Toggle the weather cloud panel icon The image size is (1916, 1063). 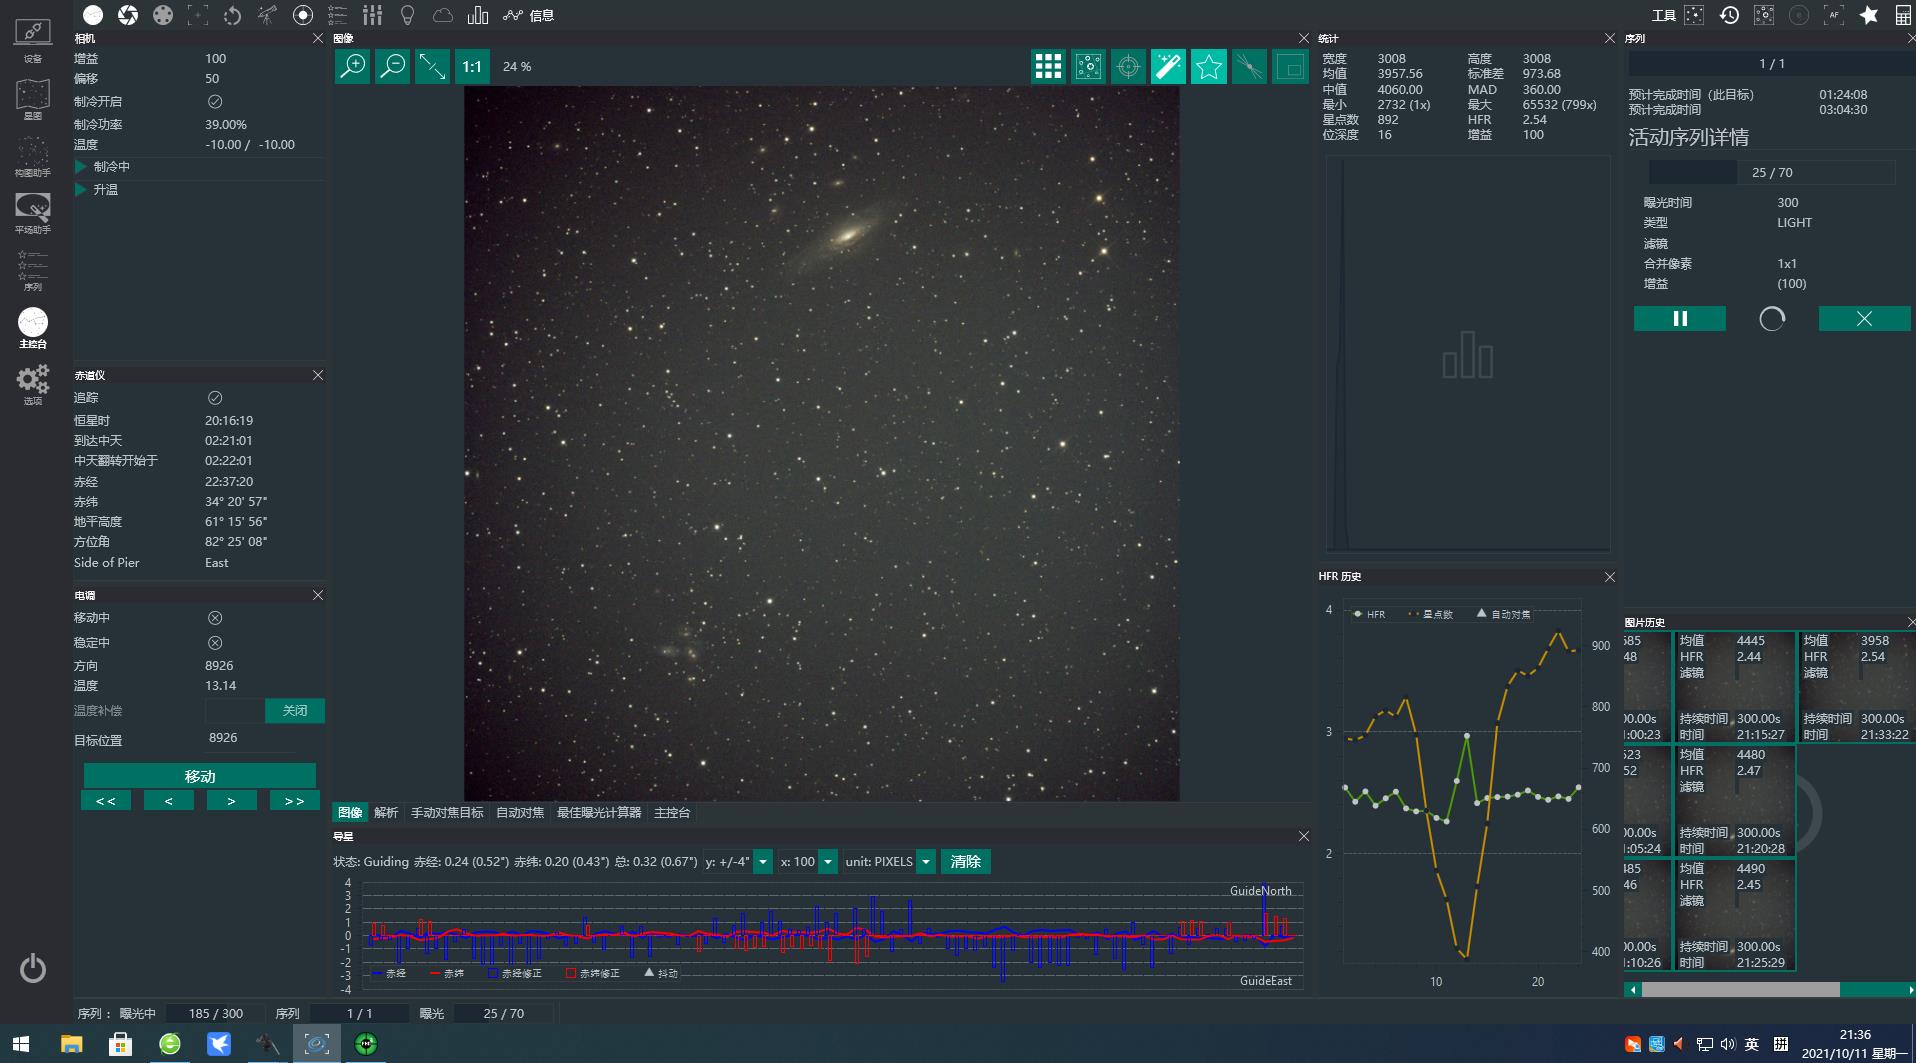pyautogui.click(x=442, y=15)
